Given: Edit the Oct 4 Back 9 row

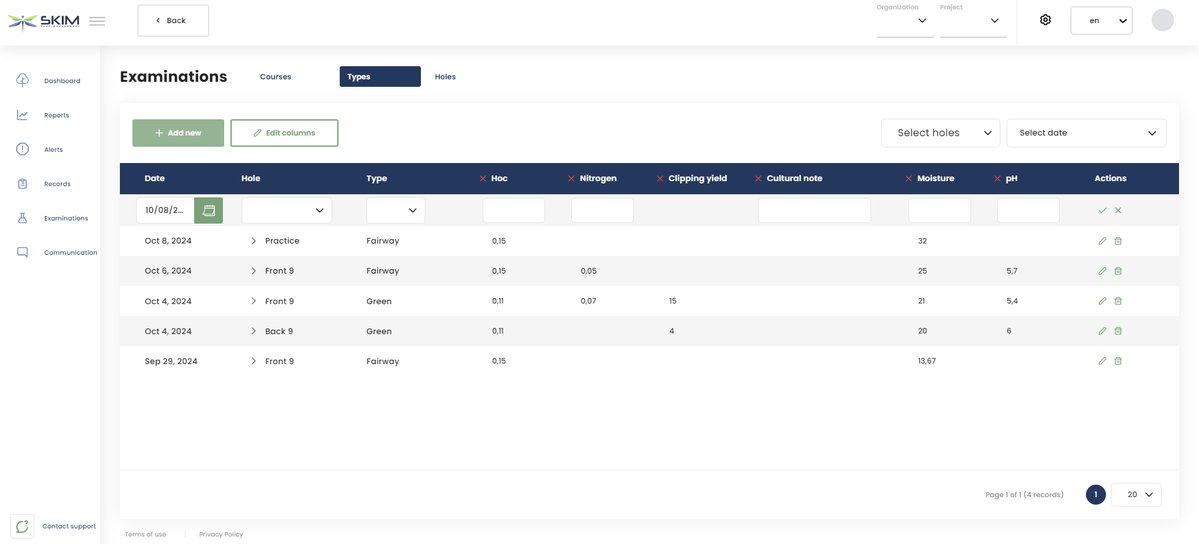Looking at the screenshot, I should pyautogui.click(x=1102, y=331).
